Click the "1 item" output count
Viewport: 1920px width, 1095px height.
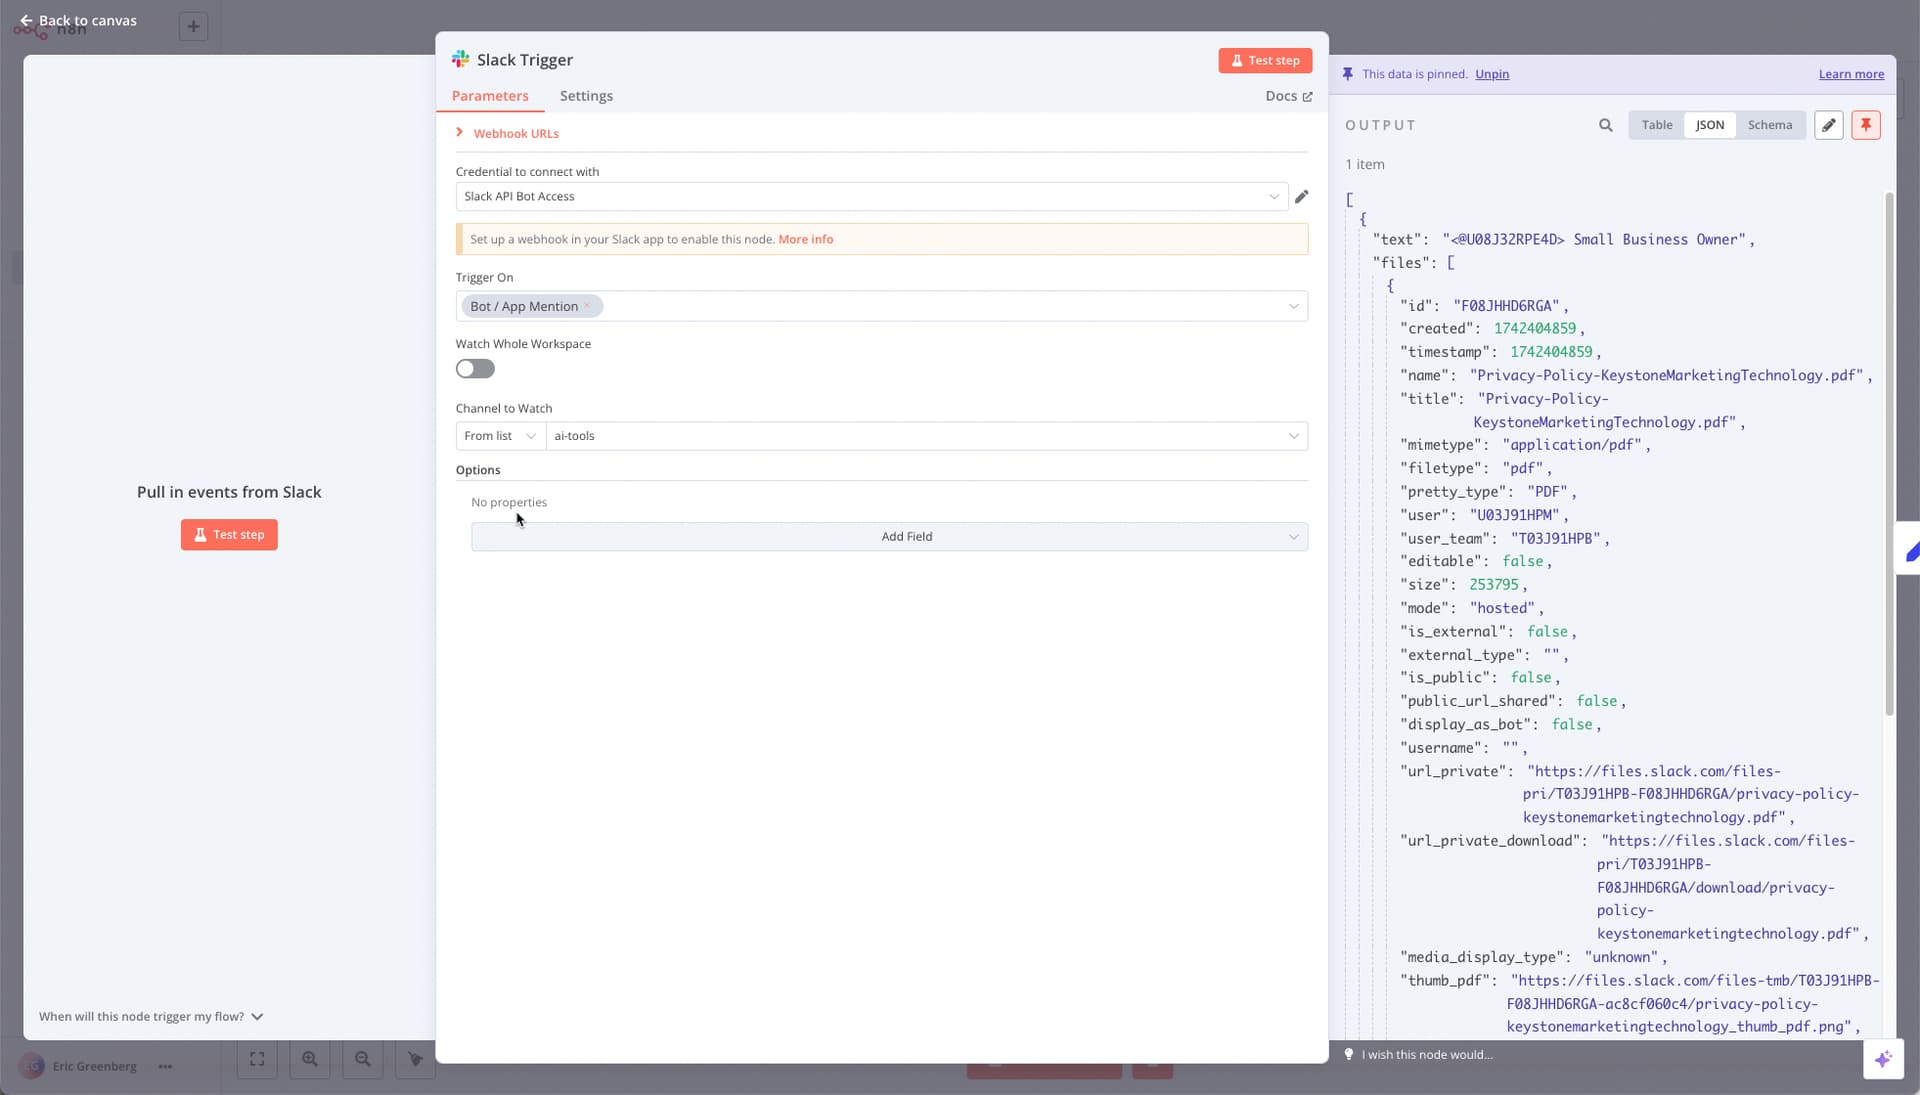pyautogui.click(x=1364, y=164)
